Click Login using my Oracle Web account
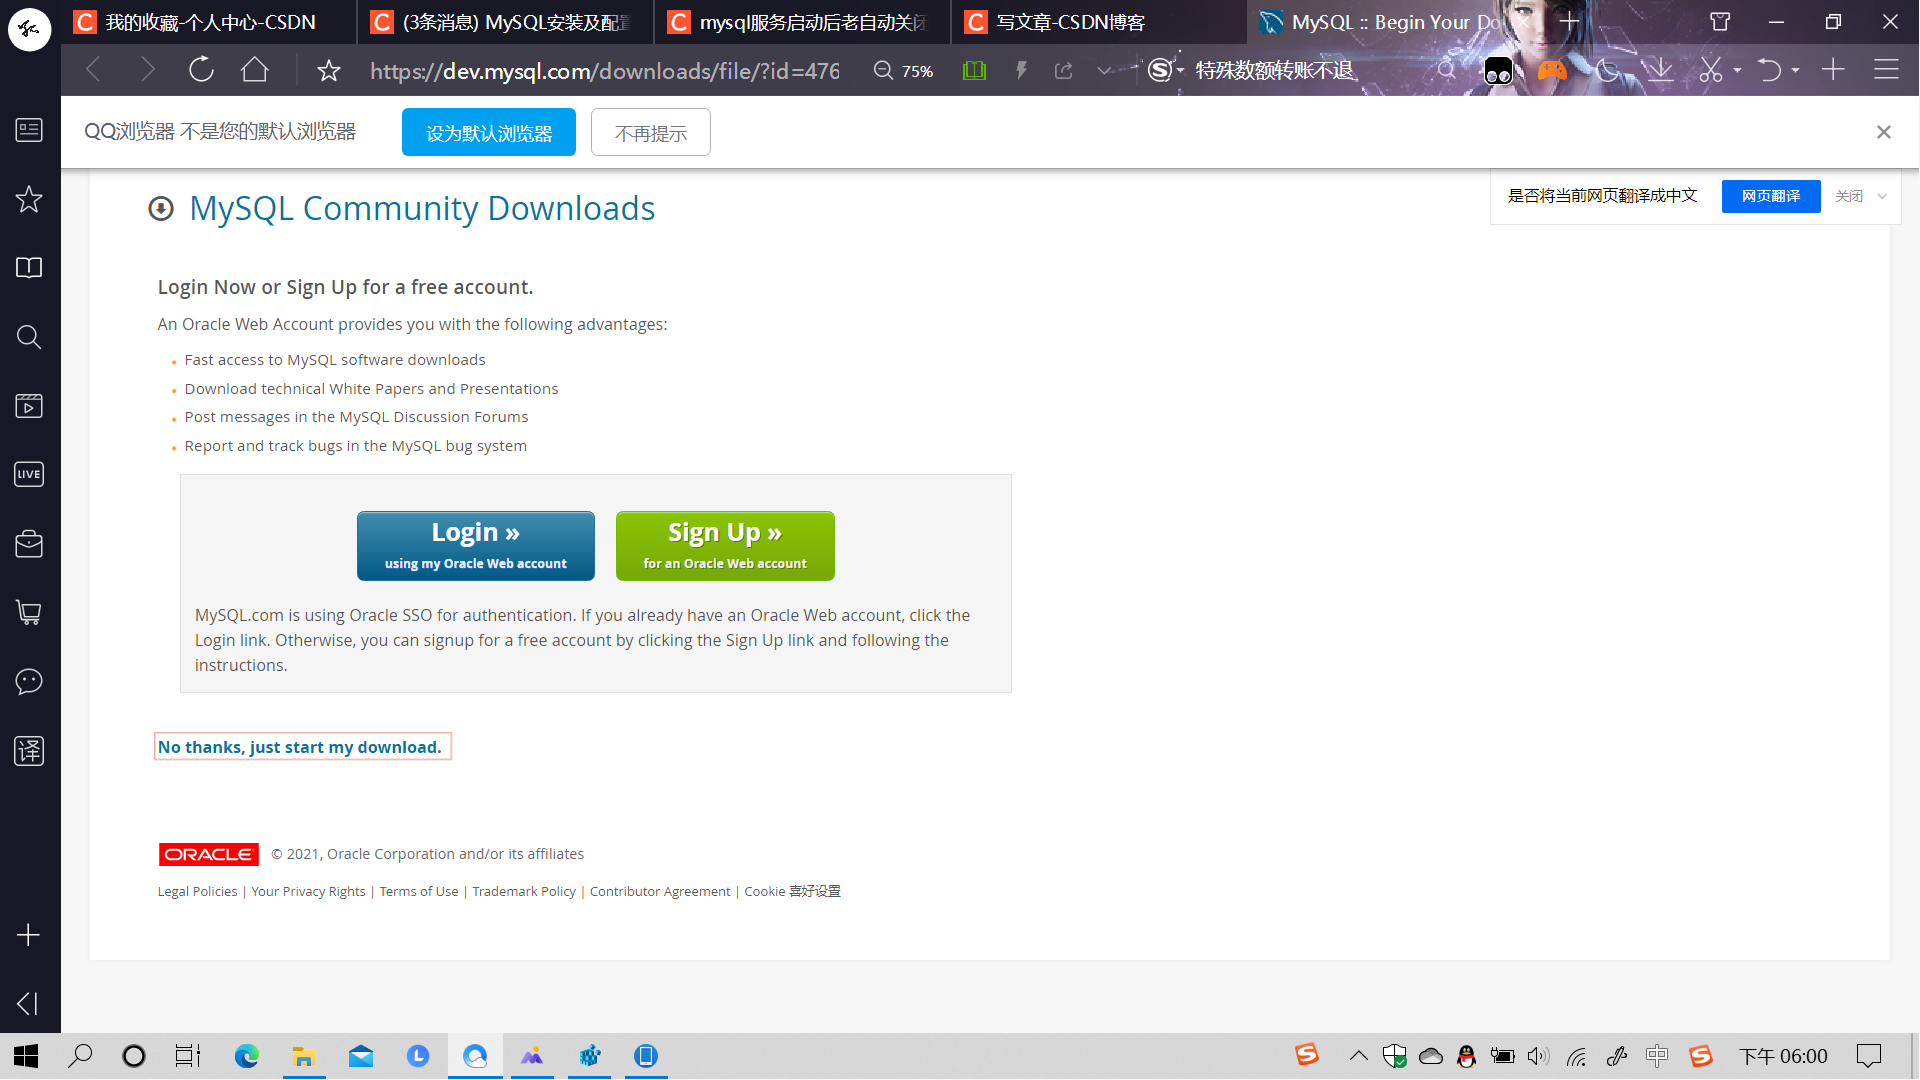1920x1080 pixels. point(476,546)
